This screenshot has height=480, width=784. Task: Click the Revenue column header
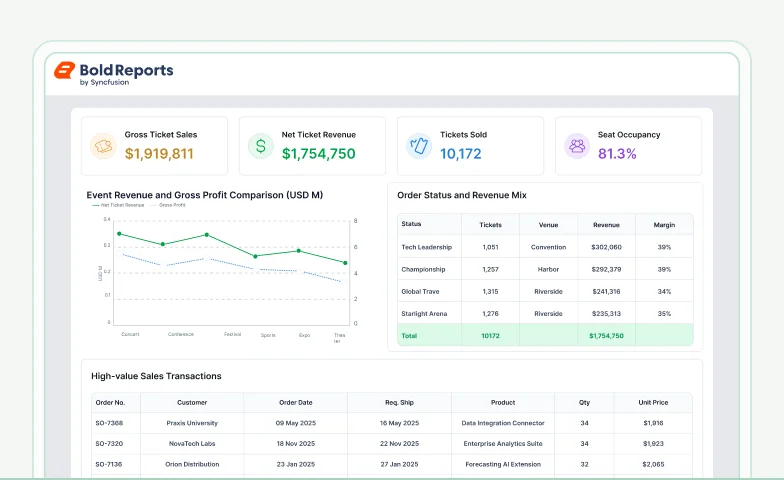606,225
